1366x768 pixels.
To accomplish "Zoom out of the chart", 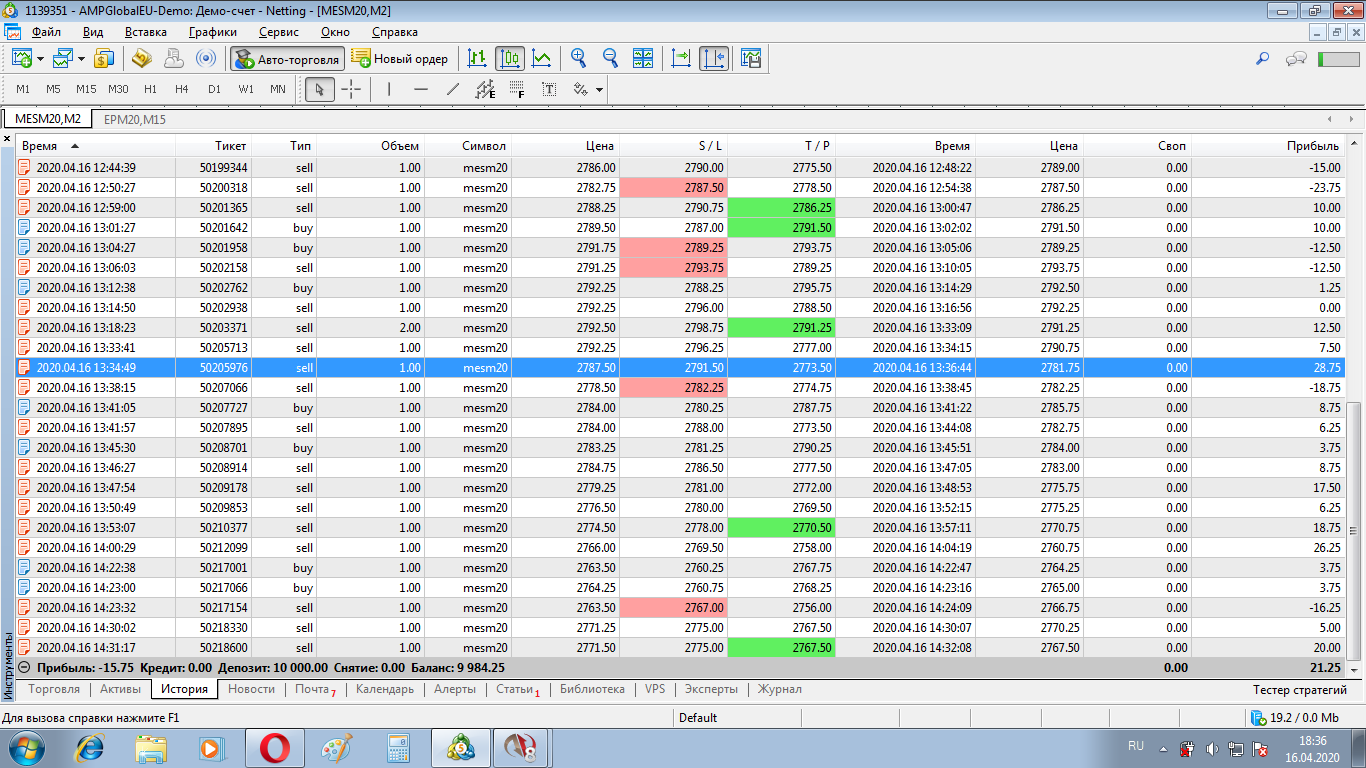I will pyautogui.click(x=609, y=59).
